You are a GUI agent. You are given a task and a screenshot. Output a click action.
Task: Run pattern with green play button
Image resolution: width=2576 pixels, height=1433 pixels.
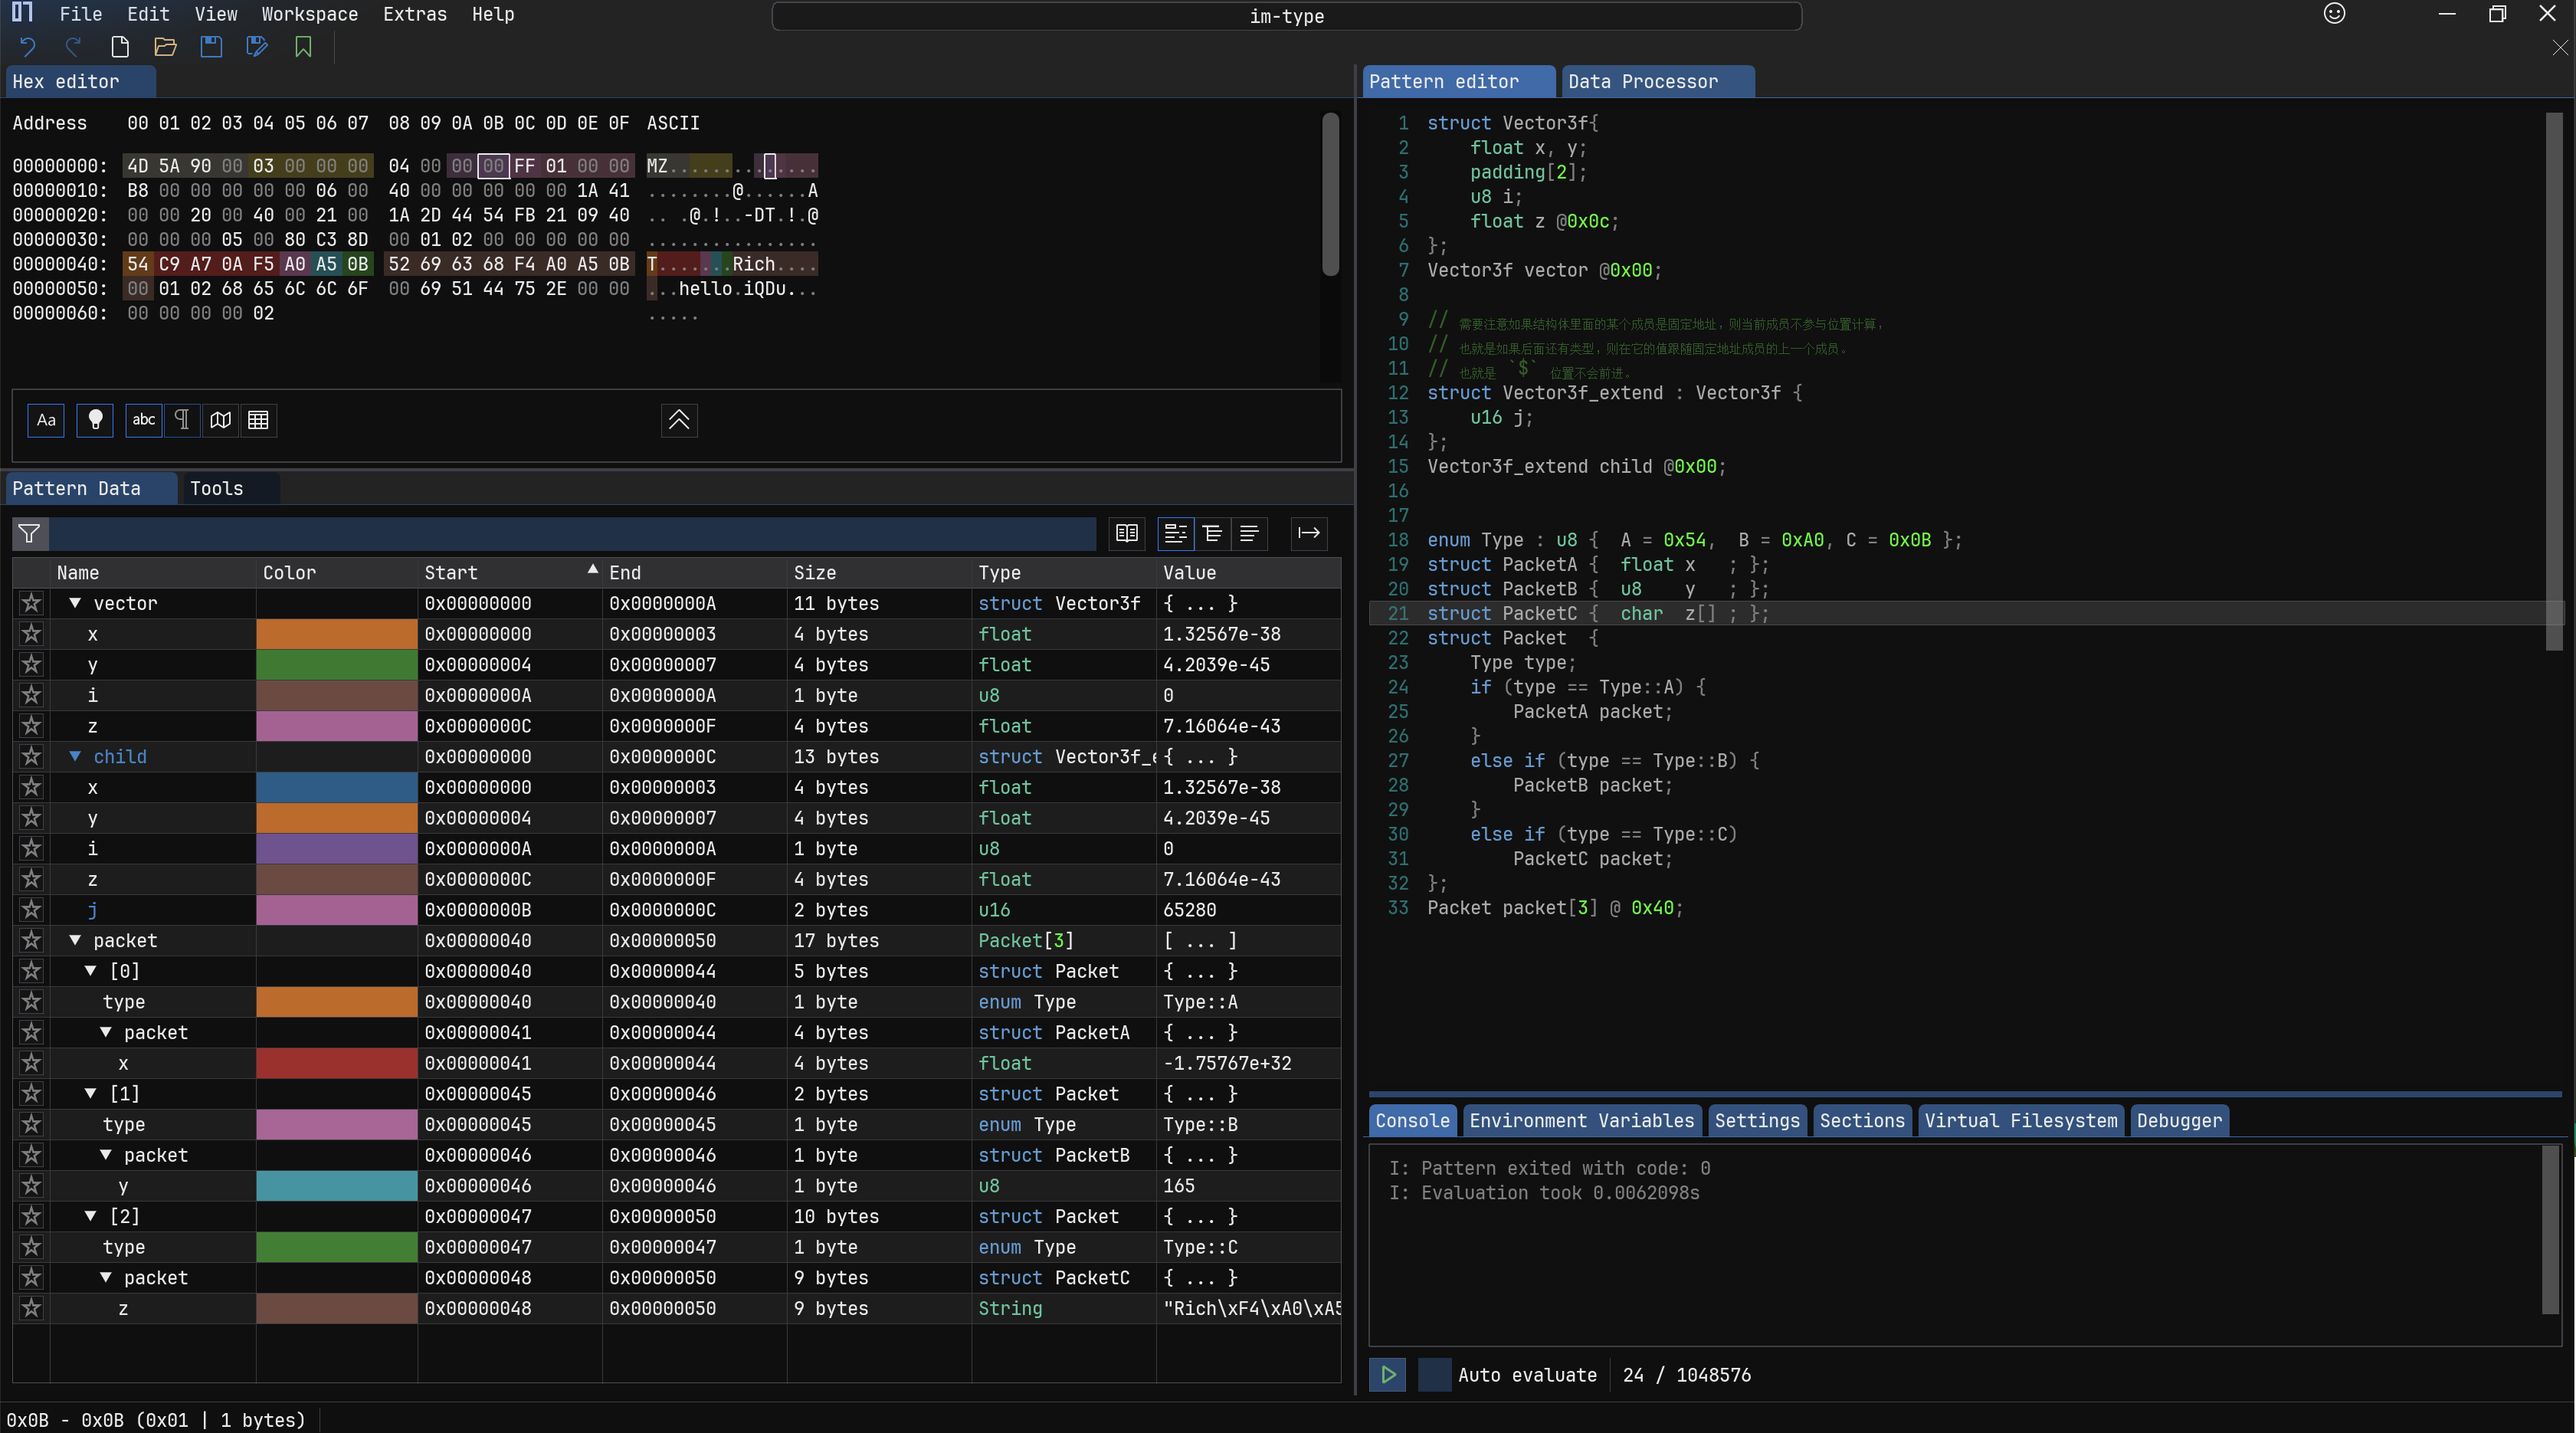(1388, 1374)
